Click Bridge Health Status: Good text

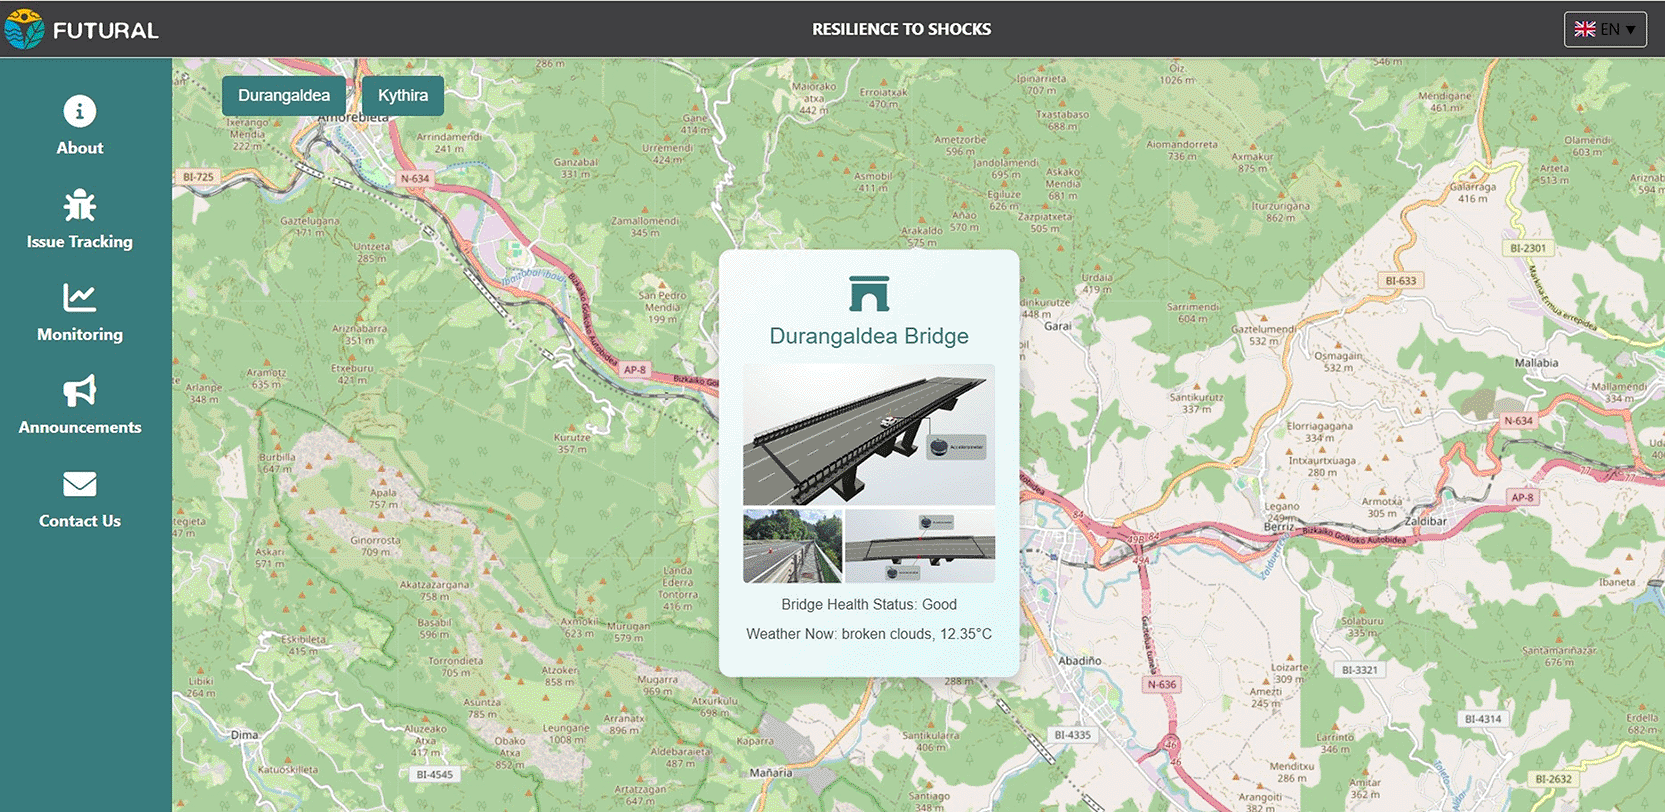(x=869, y=604)
